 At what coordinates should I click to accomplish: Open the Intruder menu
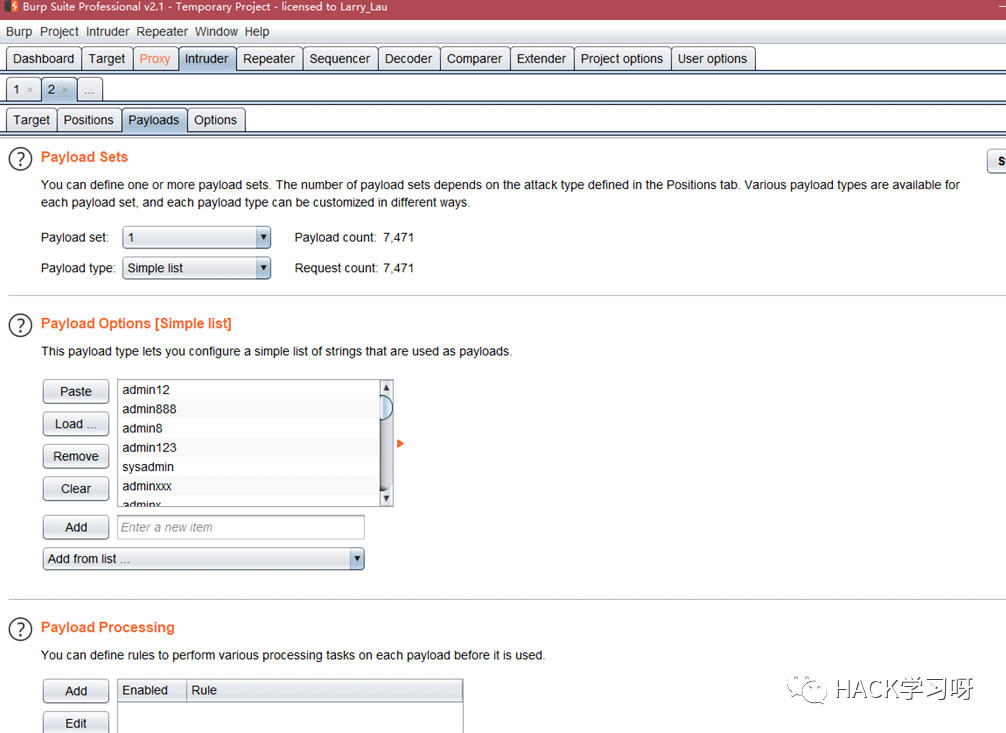(108, 31)
